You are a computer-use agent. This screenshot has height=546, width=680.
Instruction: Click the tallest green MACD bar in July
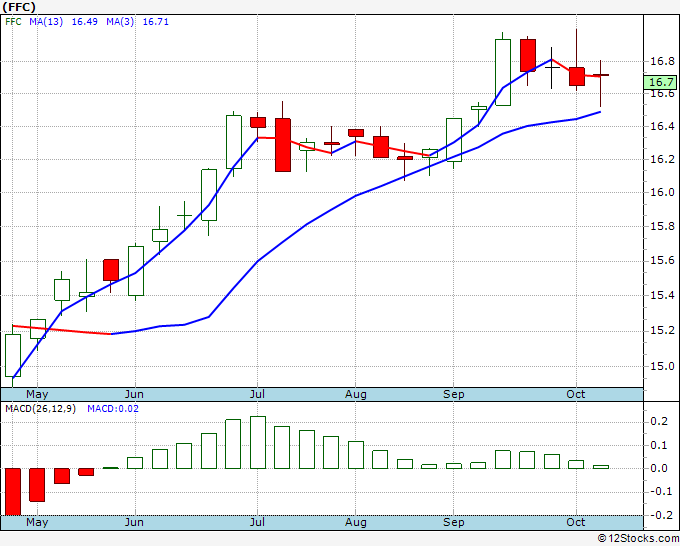pos(258,442)
